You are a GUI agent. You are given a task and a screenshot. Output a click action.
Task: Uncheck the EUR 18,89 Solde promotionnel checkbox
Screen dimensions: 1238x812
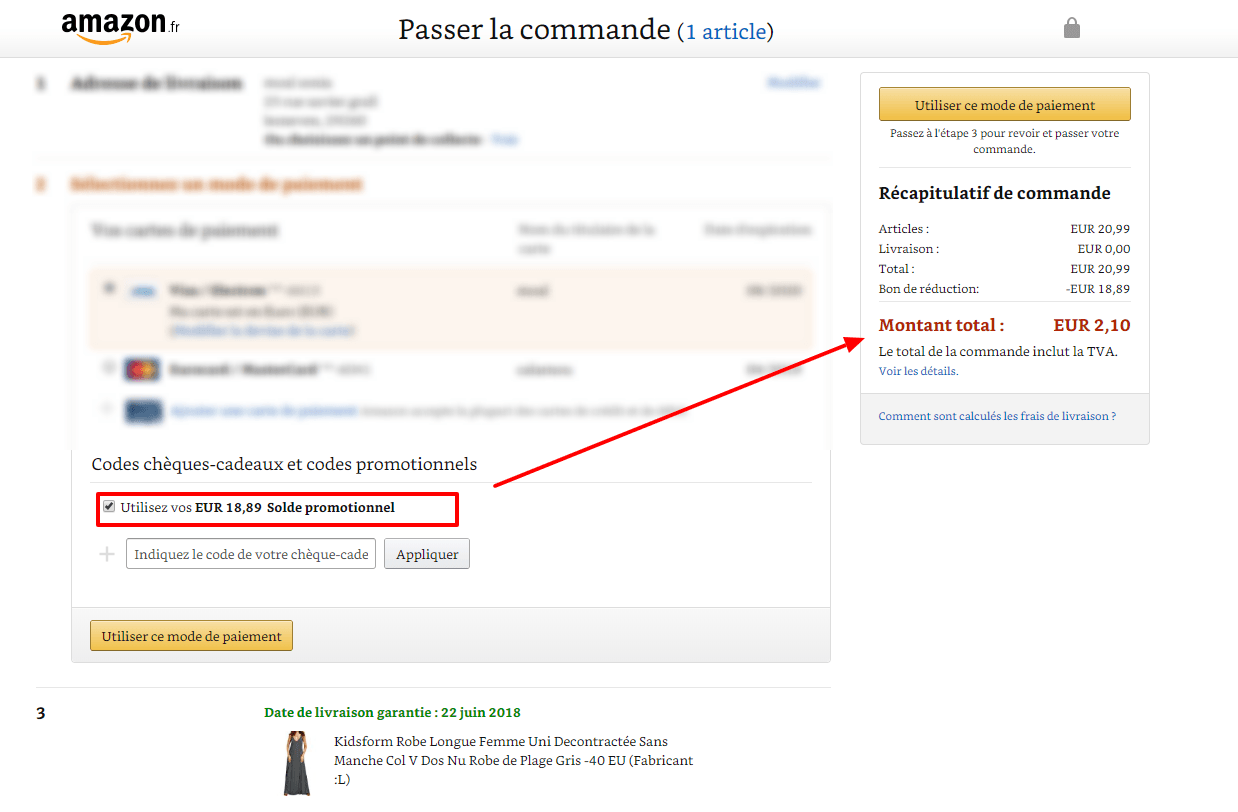(x=109, y=507)
